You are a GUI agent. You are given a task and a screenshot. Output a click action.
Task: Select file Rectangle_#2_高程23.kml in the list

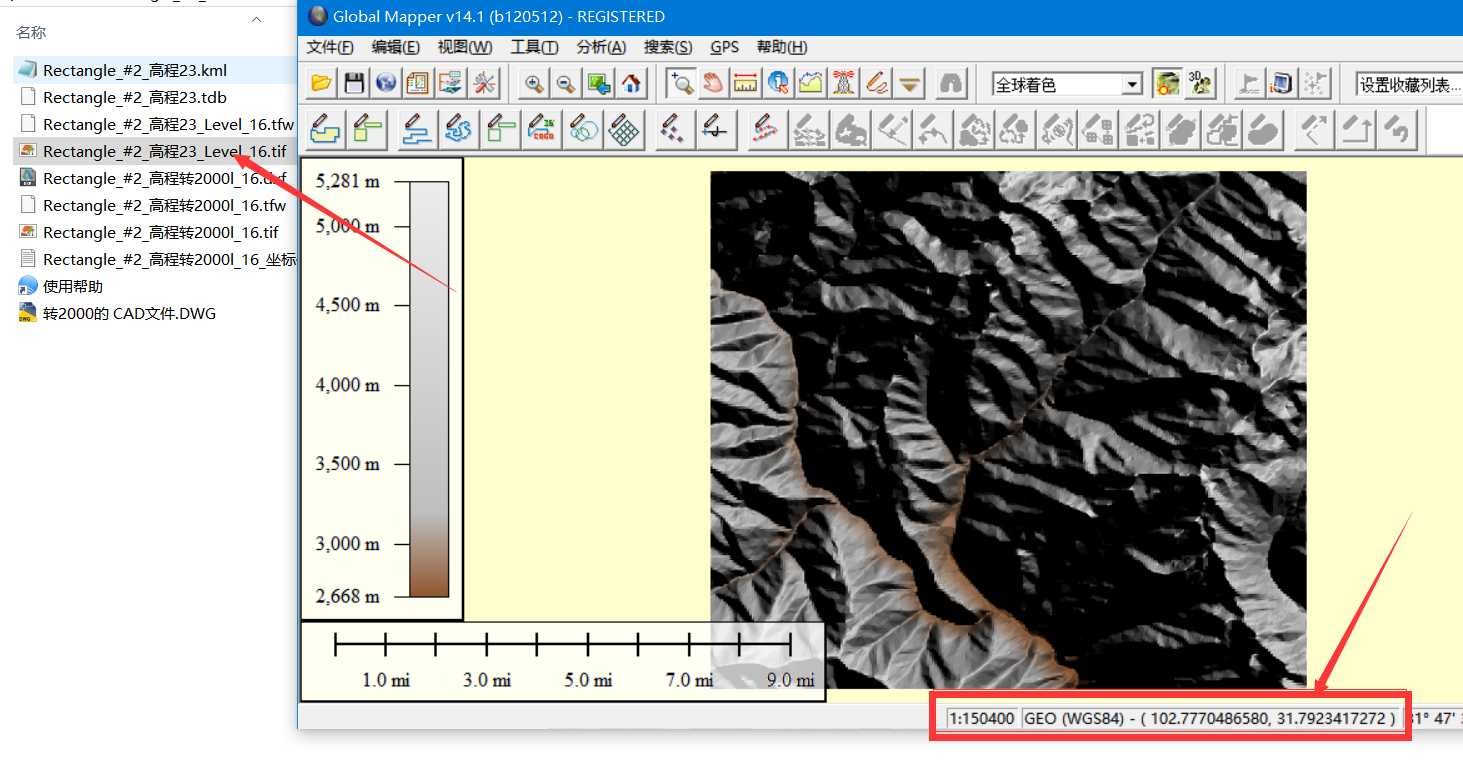pyautogui.click(x=135, y=70)
